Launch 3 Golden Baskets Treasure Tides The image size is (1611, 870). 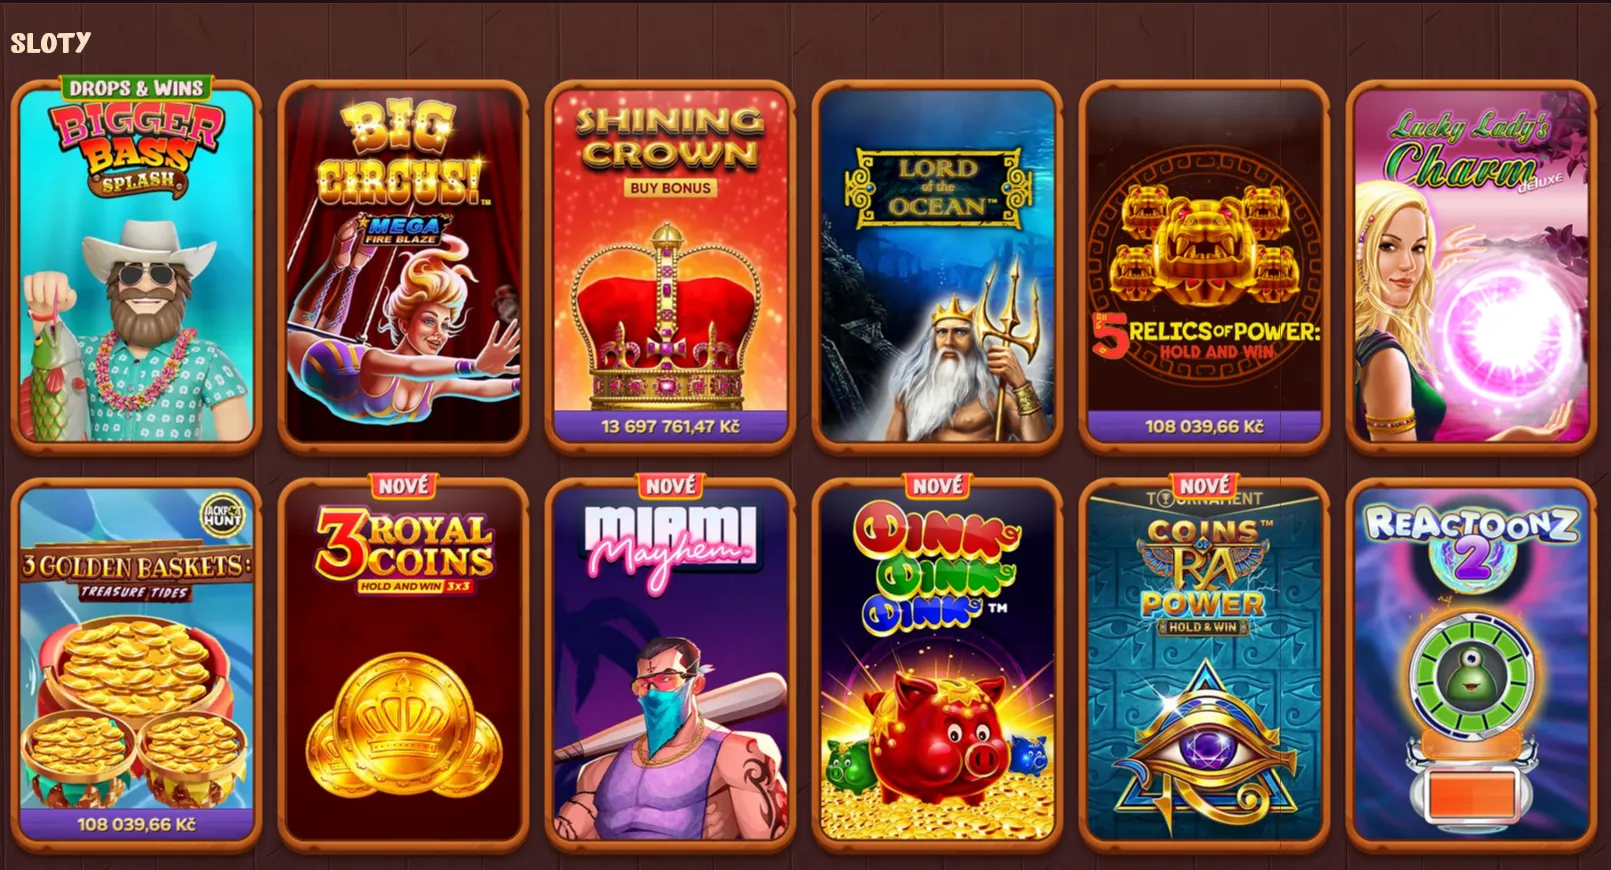click(x=136, y=664)
